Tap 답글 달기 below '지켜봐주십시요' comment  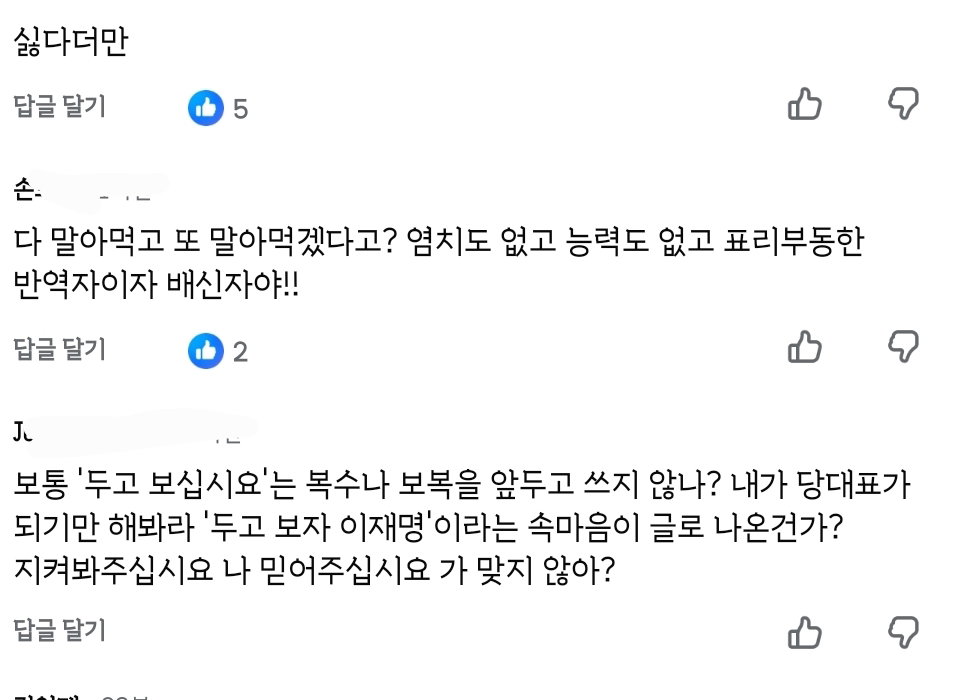click(x=59, y=630)
